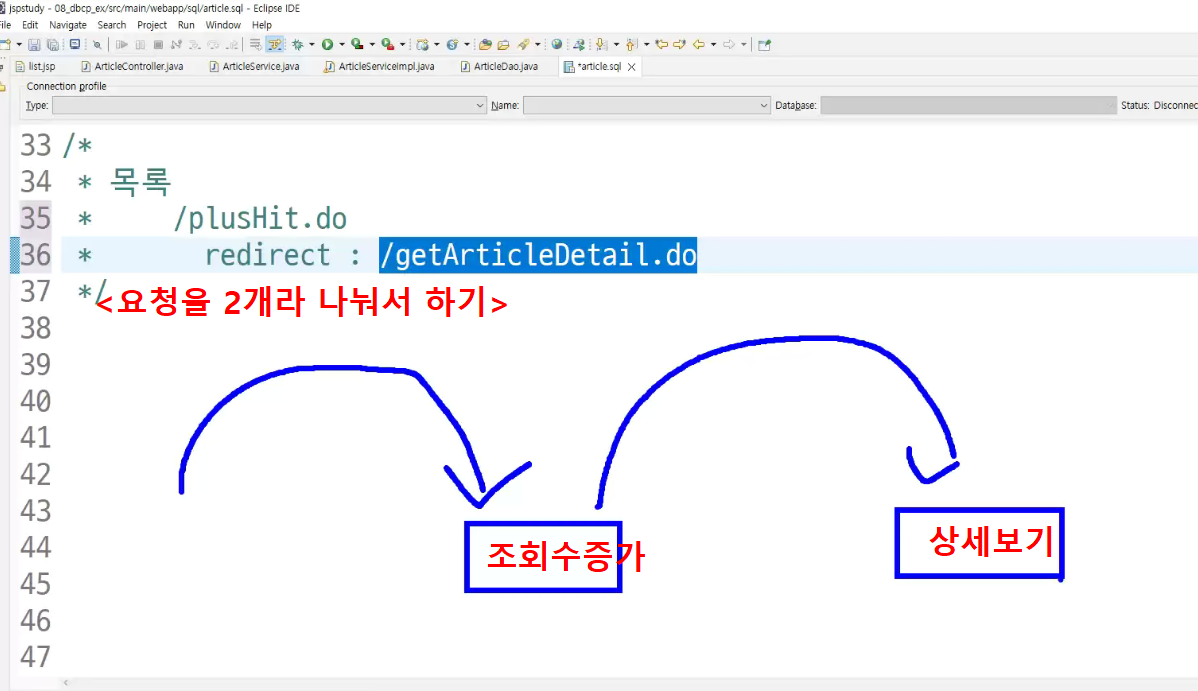The width and height of the screenshot is (1198, 691).
Task: Open the connection profile Type combo box
Action: pos(269,105)
